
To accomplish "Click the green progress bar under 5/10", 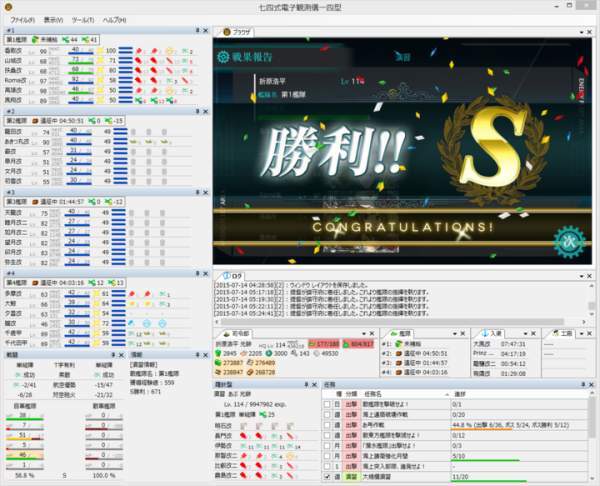I will tap(485, 460).
